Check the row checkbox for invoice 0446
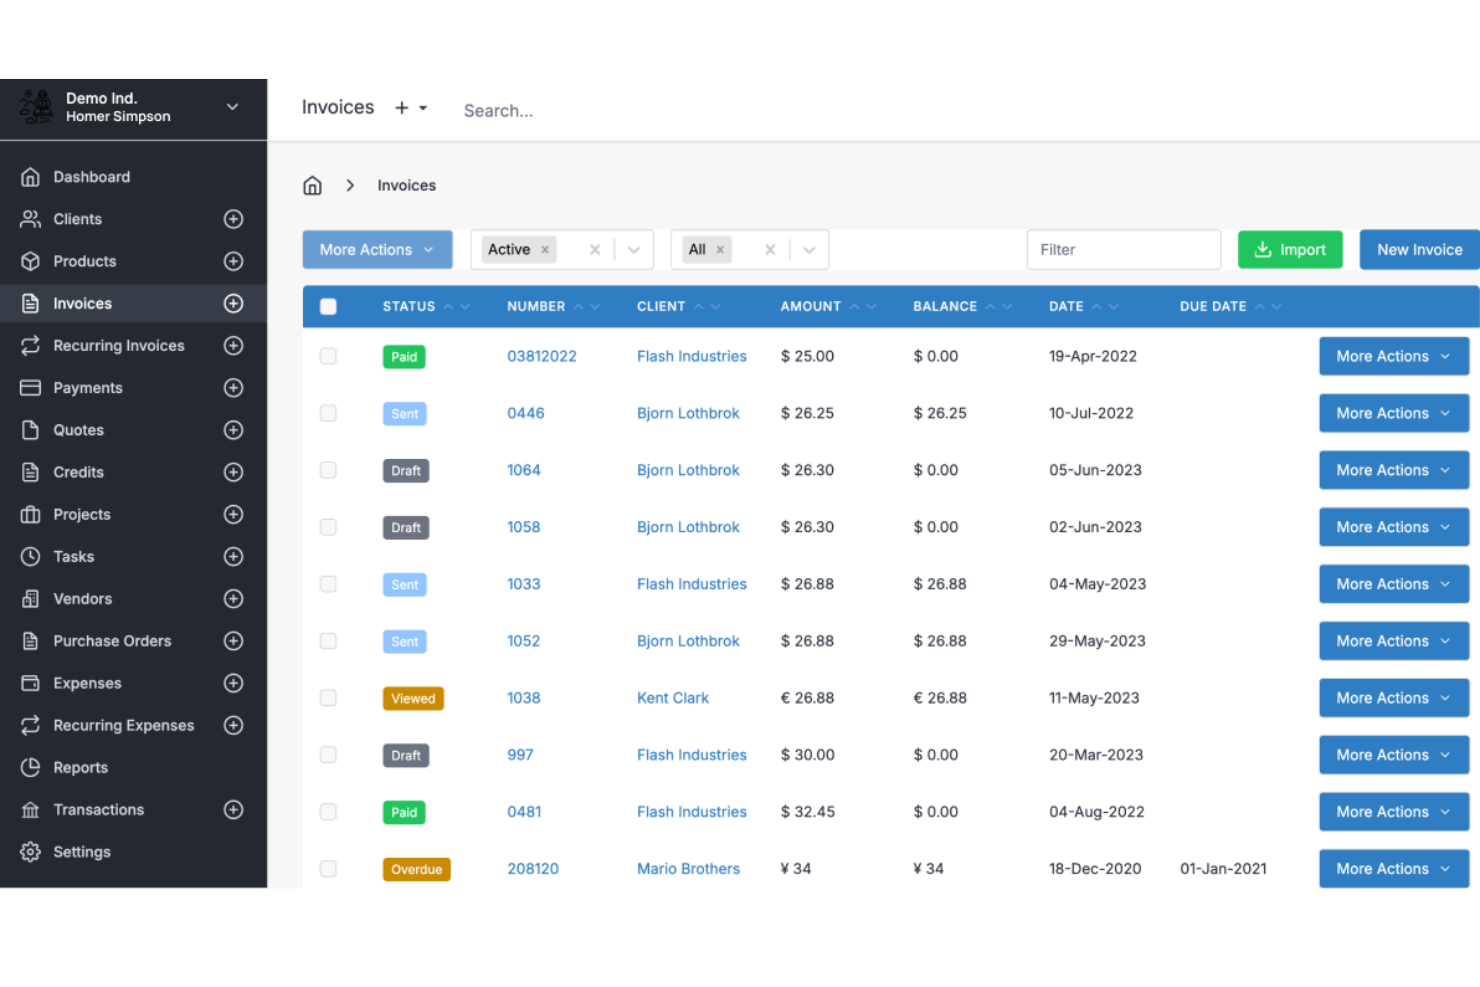This screenshot has height=987, width=1480. pyautogui.click(x=328, y=413)
